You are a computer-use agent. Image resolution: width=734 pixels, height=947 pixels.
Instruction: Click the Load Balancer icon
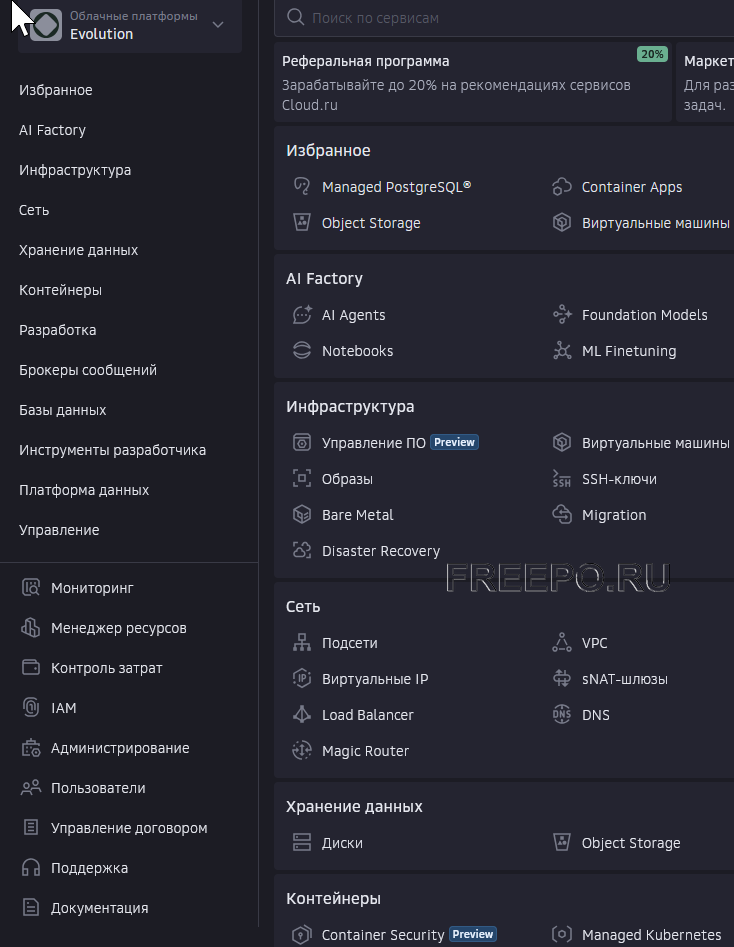[x=301, y=714]
